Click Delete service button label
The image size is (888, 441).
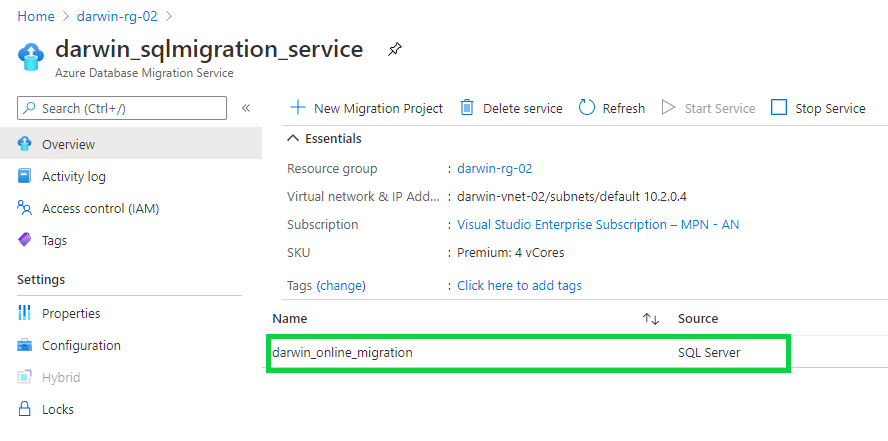[x=523, y=108]
